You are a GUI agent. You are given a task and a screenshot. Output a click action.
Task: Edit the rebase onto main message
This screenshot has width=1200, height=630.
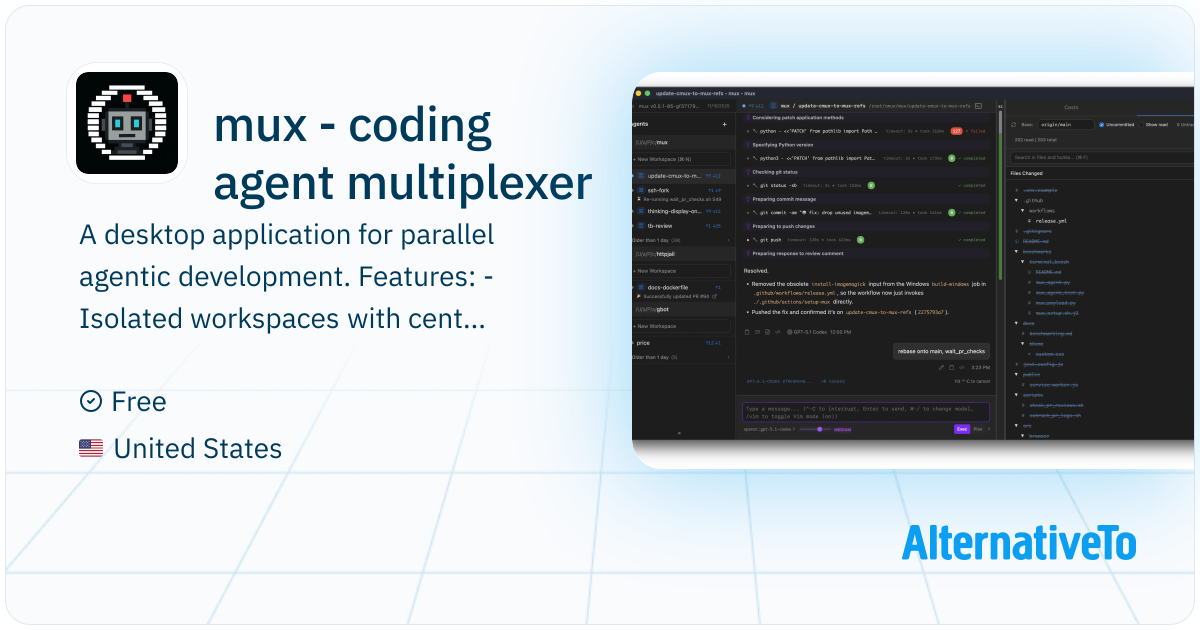click(941, 367)
